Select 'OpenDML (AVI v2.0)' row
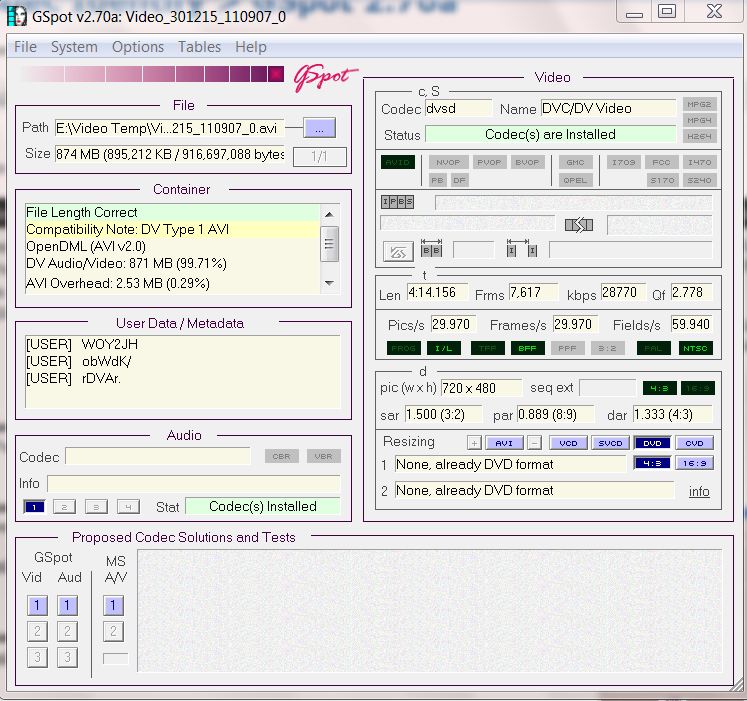The image size is (747, 701). [172, 246]
